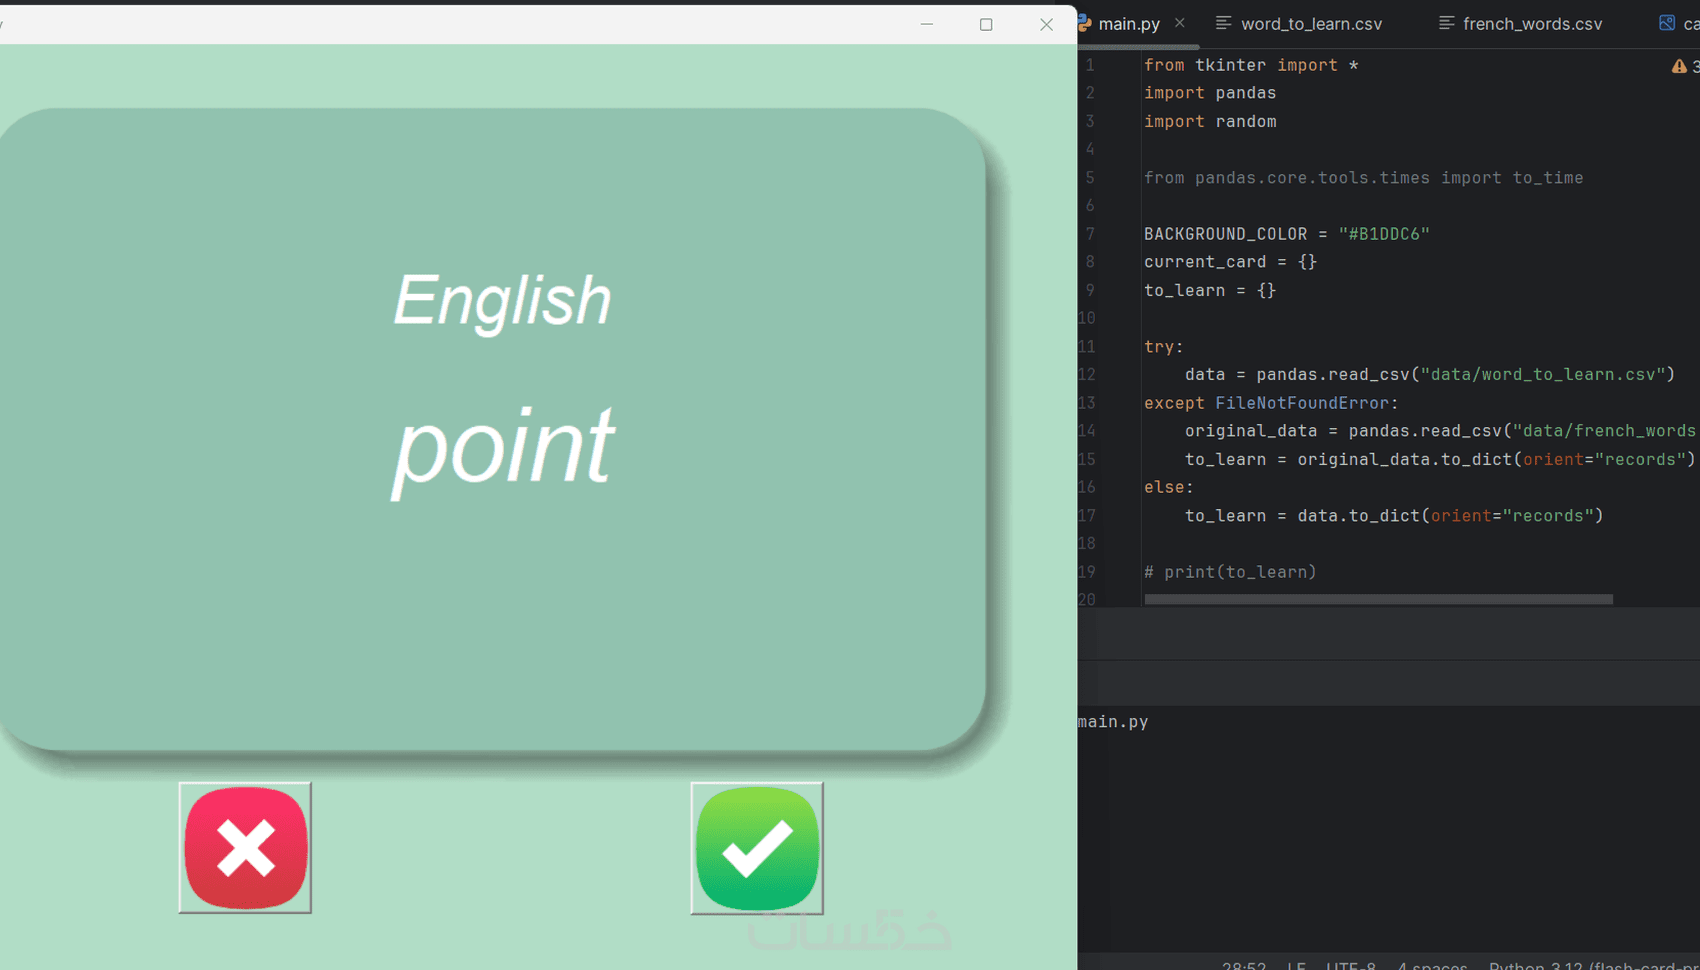
Task: Click the red X wrong-answer button
Action: point(245,848)
